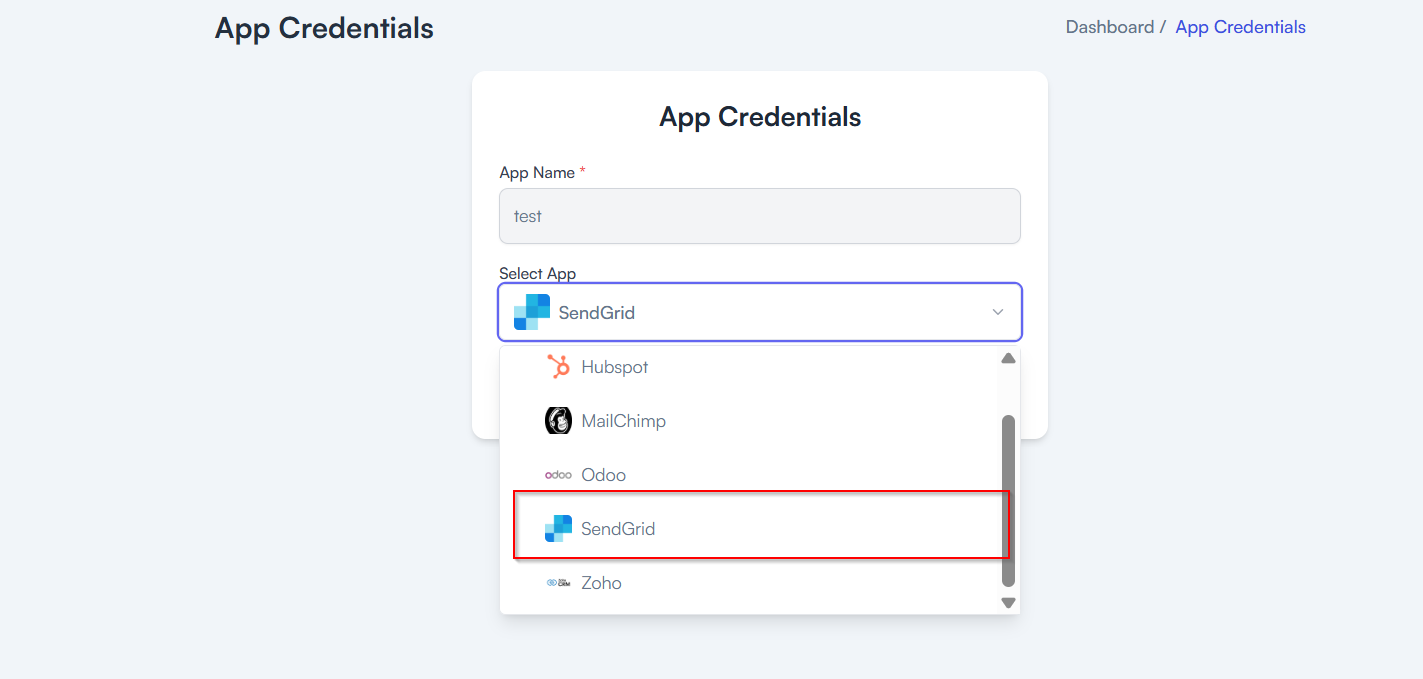Click the App Credentials breadcrumb link

pos(1240,27)
